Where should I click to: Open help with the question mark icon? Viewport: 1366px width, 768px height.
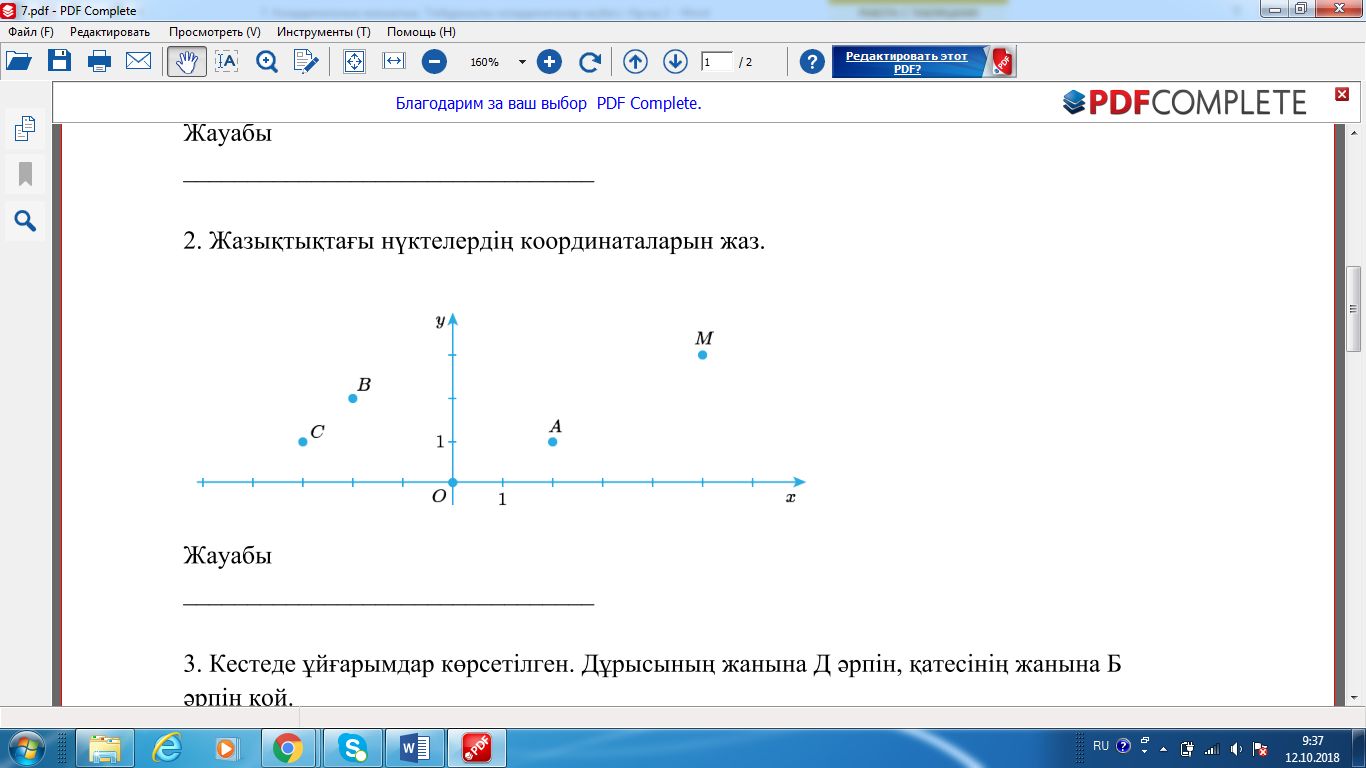tap(813, 61)
